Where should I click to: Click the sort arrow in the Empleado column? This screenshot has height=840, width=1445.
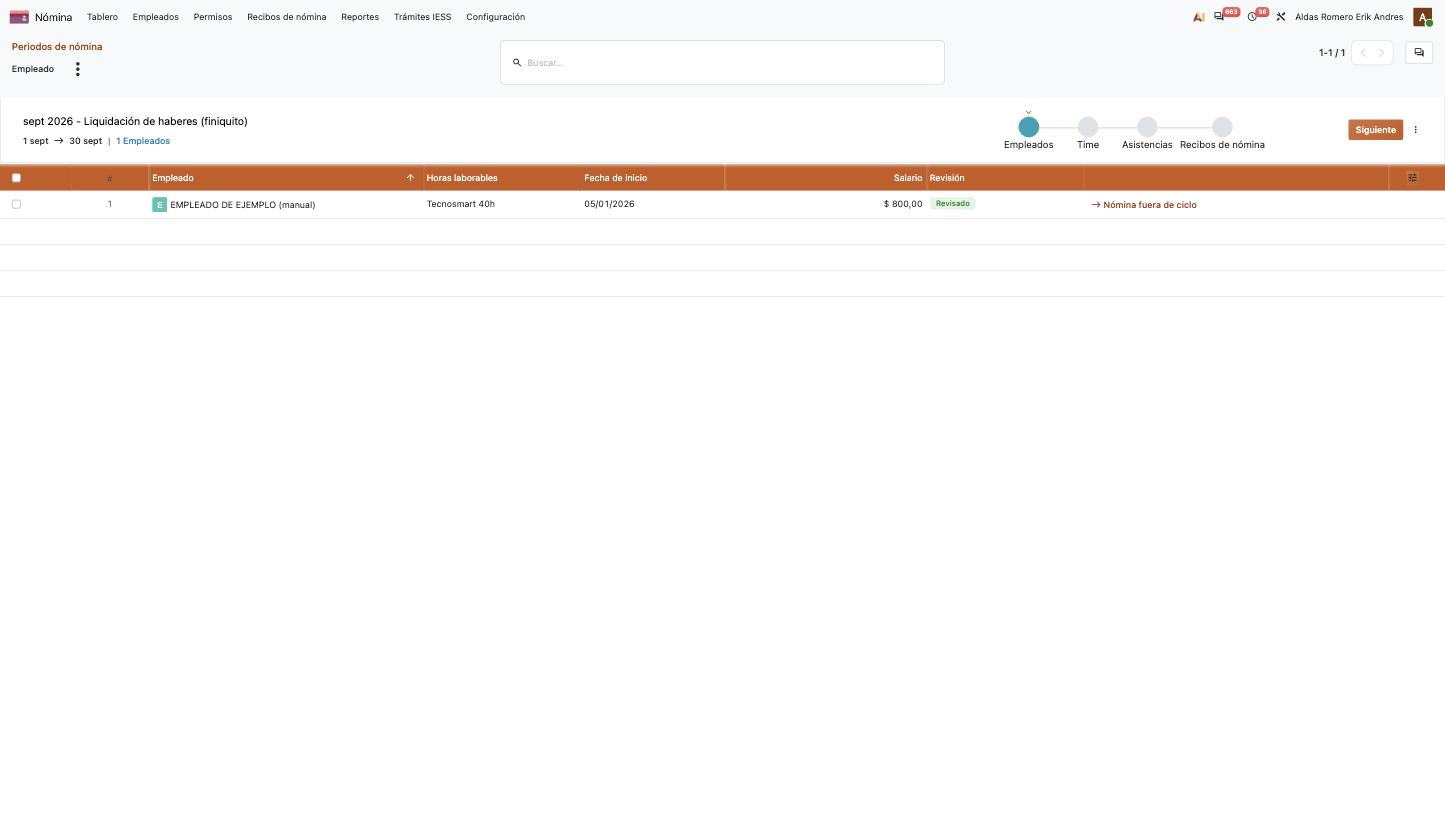click(x=410, y=178)
